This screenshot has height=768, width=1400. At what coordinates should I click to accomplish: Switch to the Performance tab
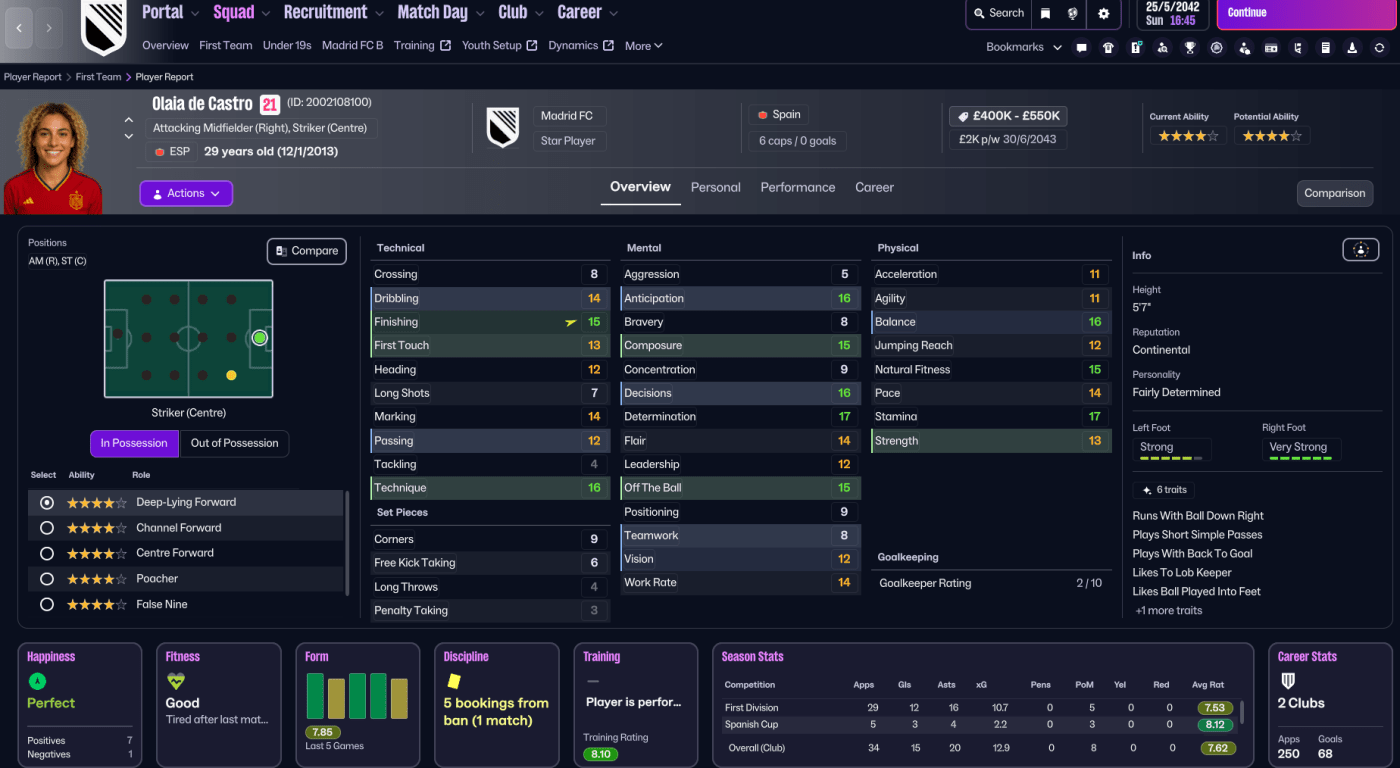(x=797, y=187)
